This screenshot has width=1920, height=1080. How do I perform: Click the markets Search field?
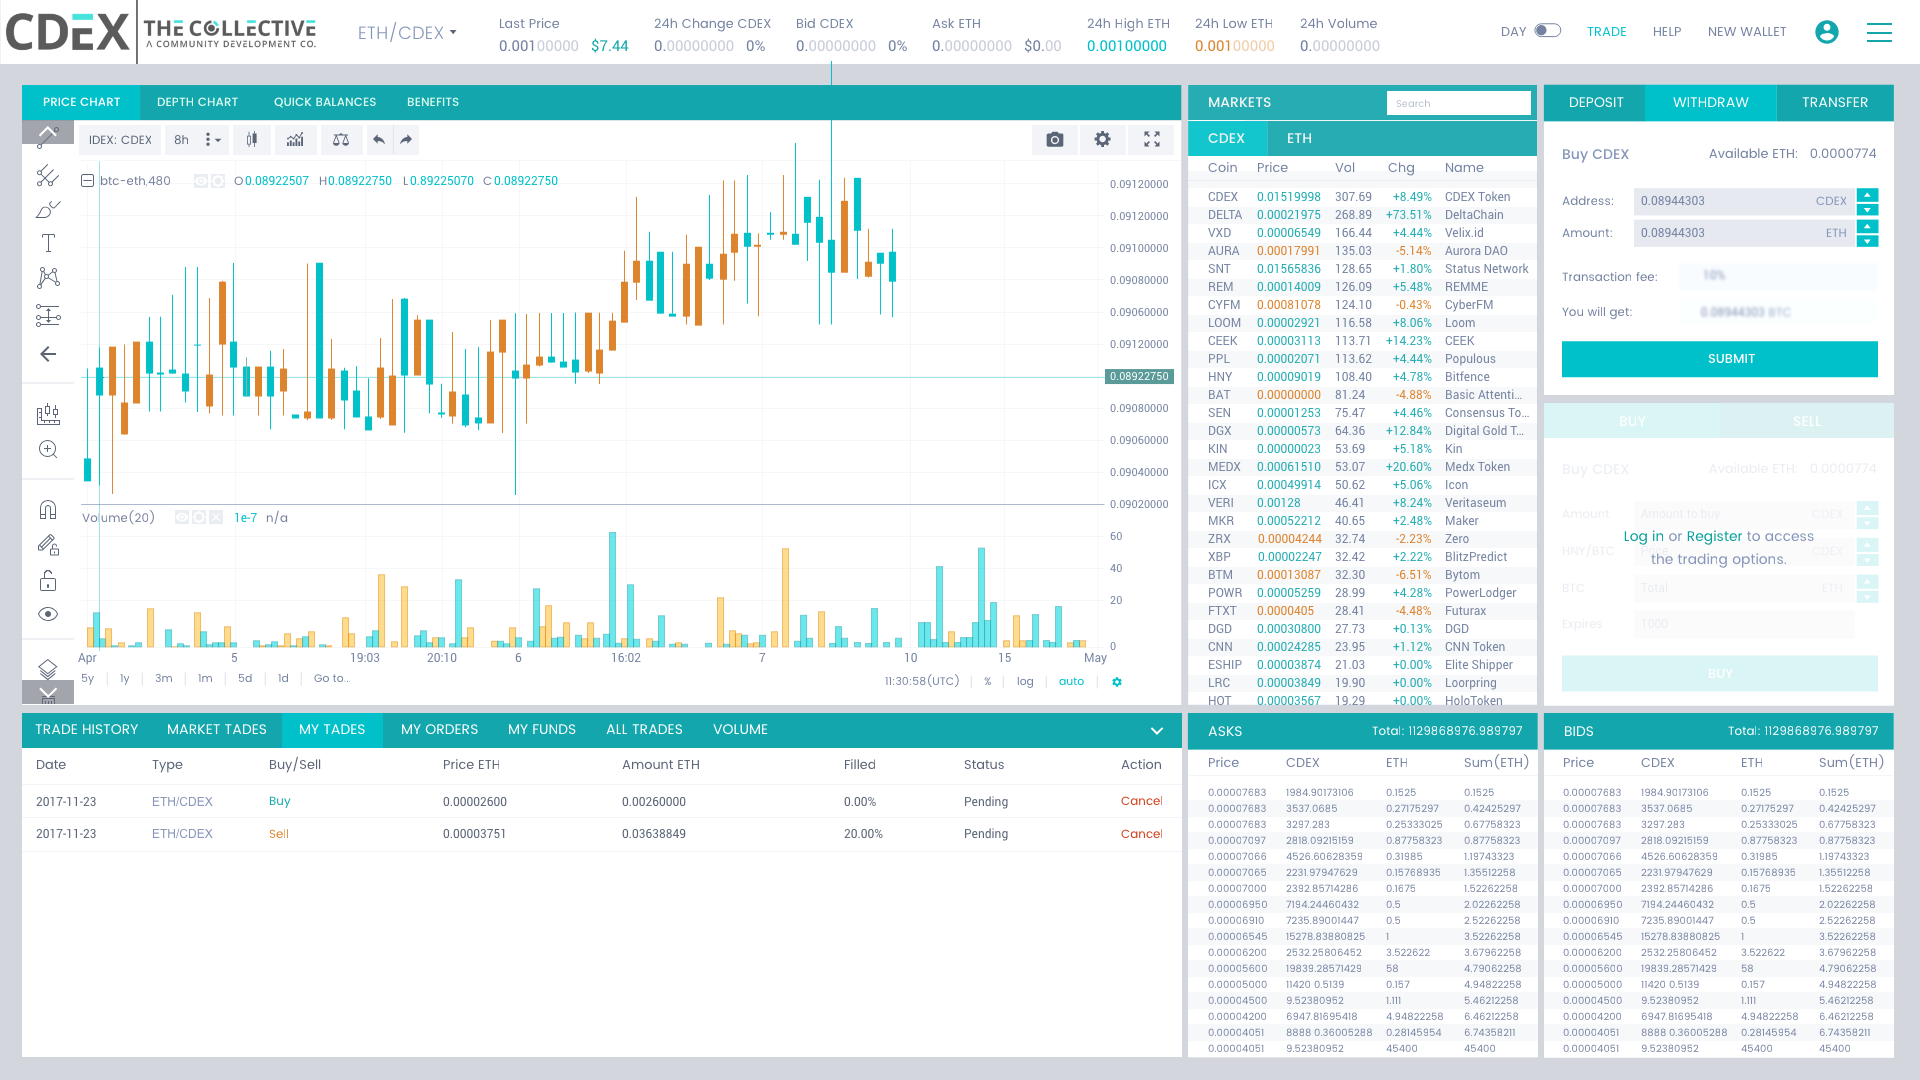[1458, 103]
